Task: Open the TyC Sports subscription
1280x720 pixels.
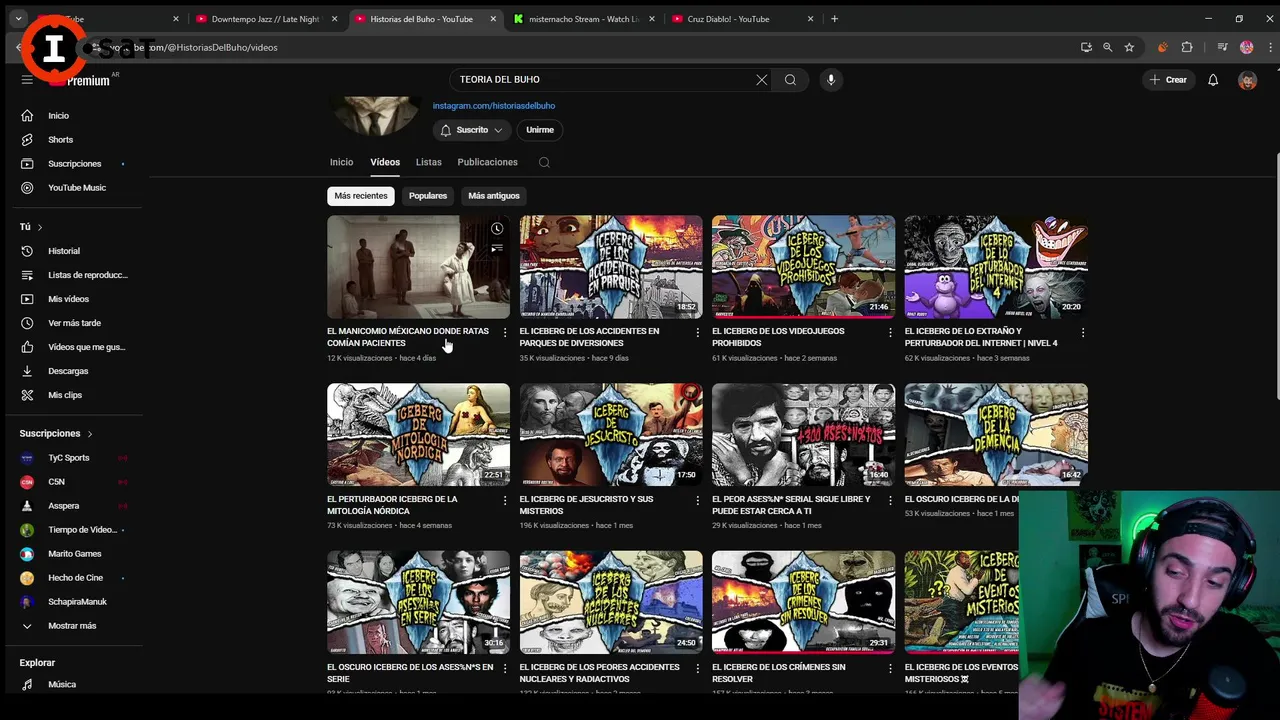Action: [x=75, y=458]
